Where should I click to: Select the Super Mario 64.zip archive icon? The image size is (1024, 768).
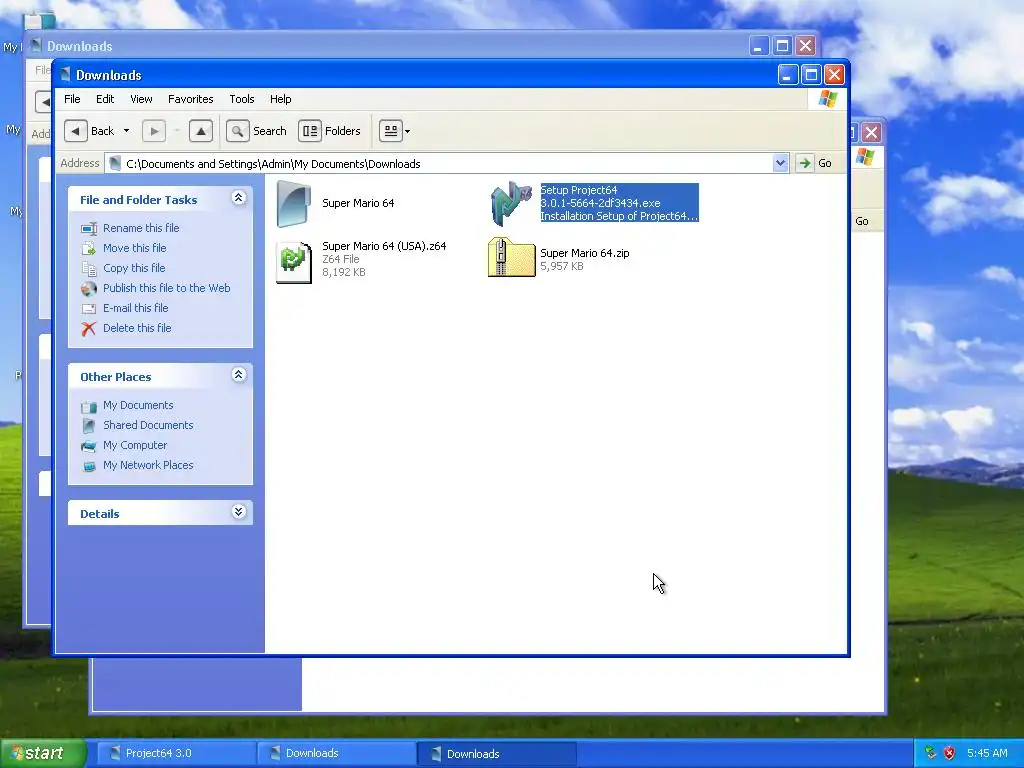(511, 257)
